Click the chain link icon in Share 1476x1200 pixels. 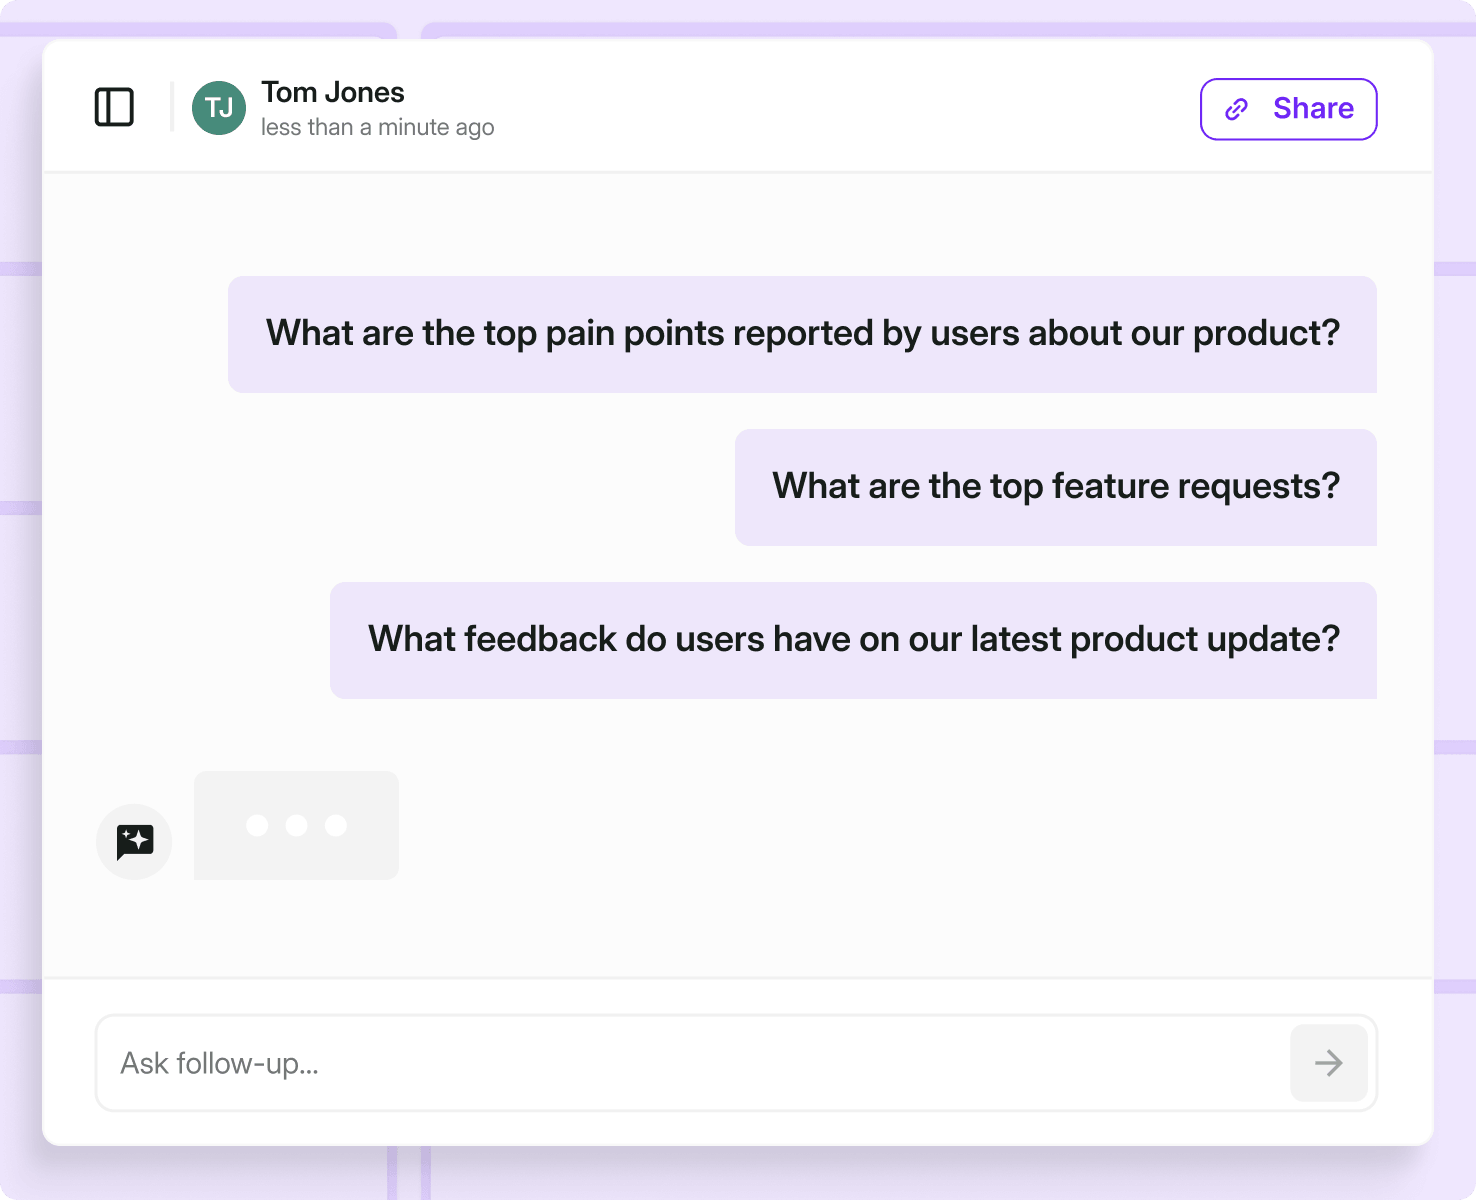pyautogui.click(x=1237, y=109)
